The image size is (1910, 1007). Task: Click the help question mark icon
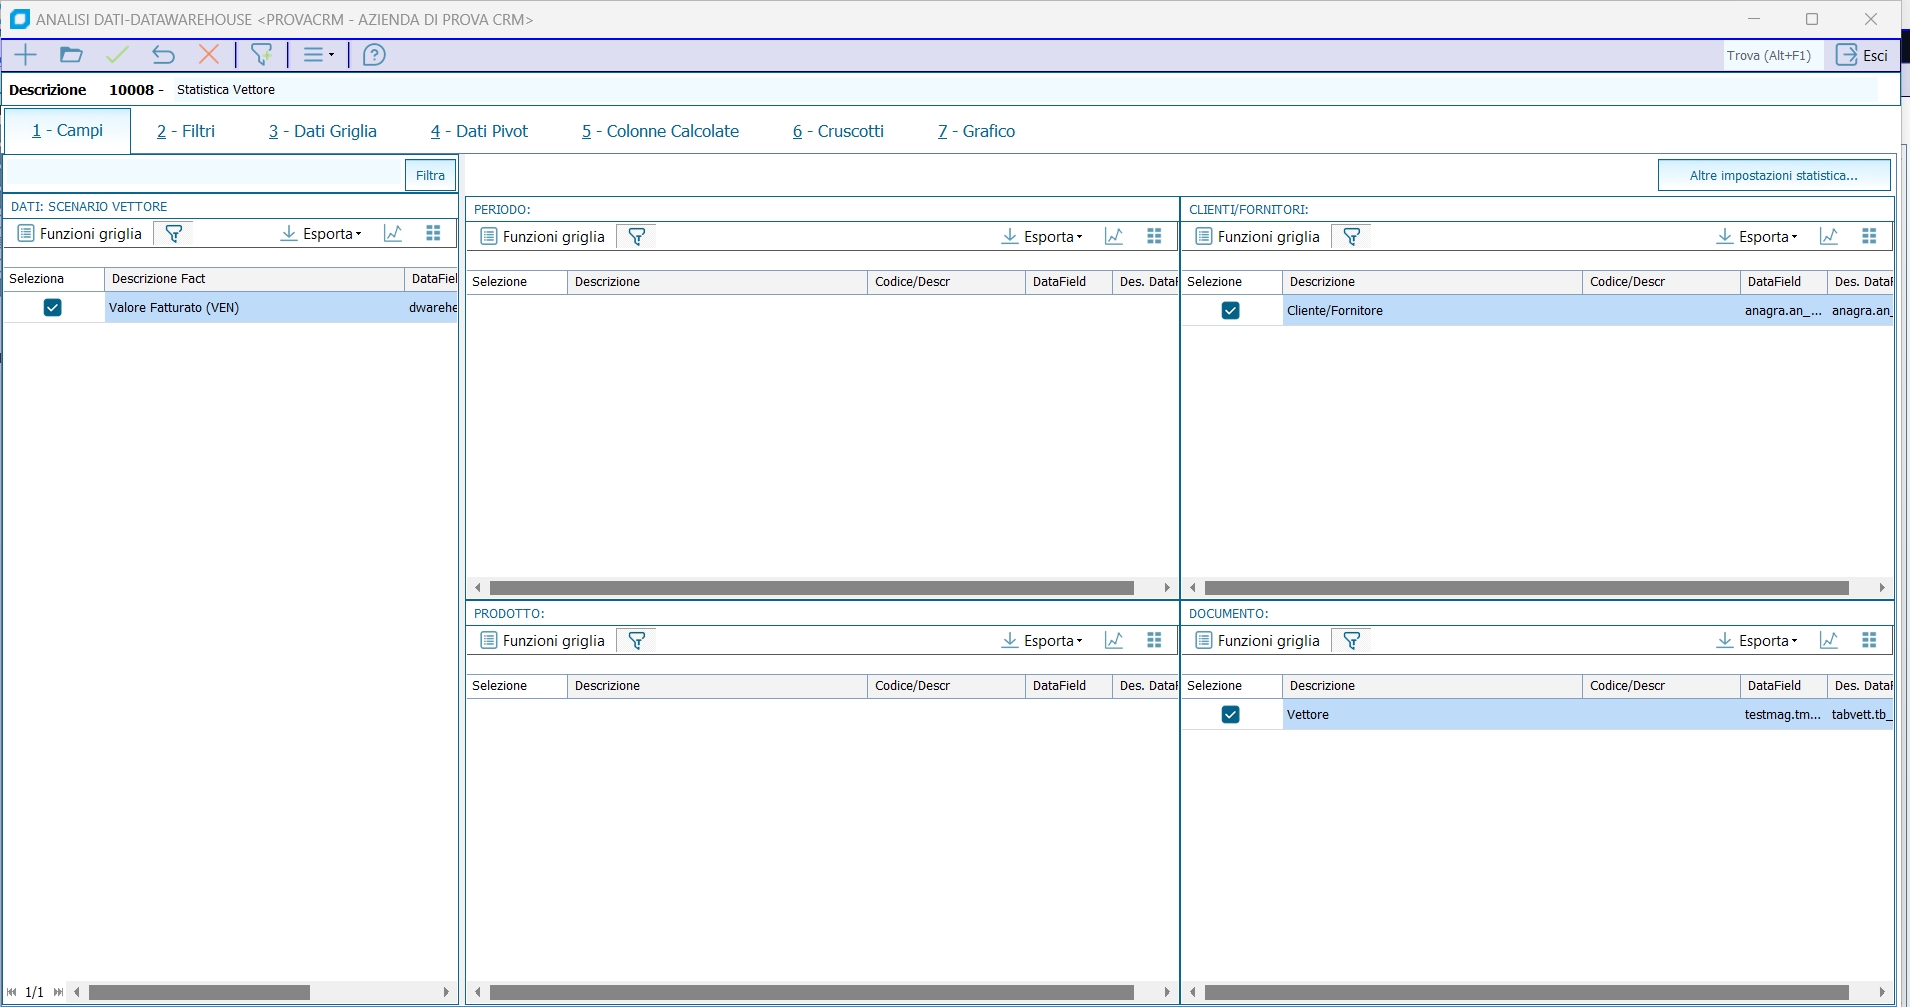374,55
